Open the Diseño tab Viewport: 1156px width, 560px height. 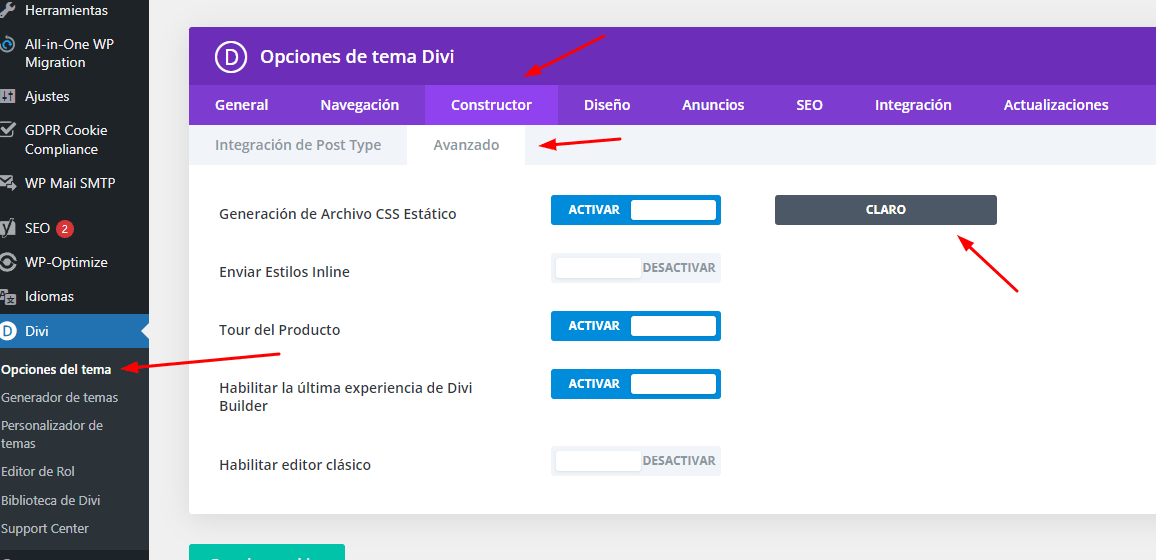click(x=607, y=105)
